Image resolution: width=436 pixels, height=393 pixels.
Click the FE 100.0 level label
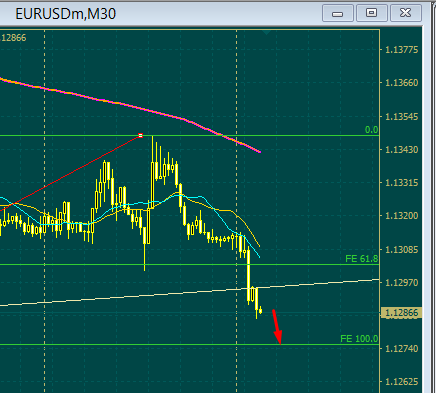coord(359,339)
